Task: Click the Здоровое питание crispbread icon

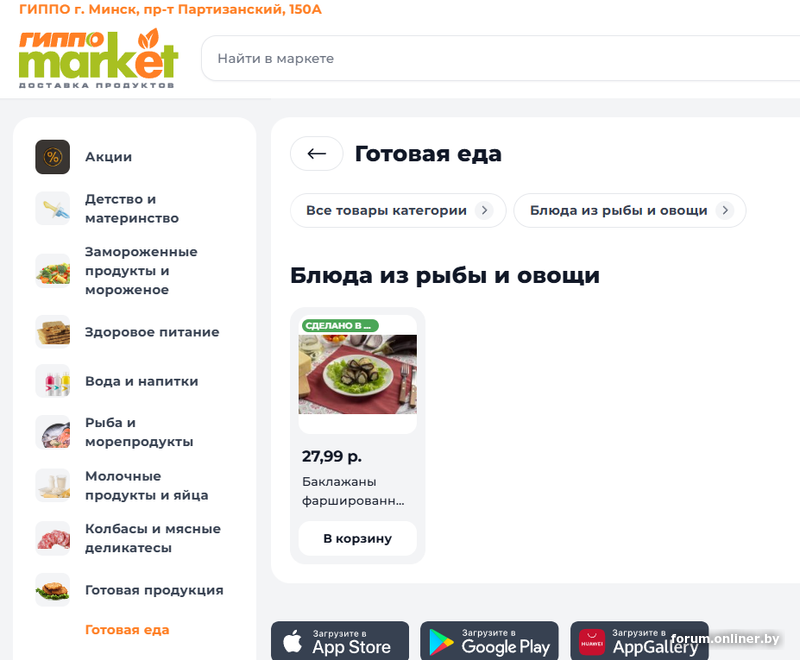Action: [x=53, y=332]
